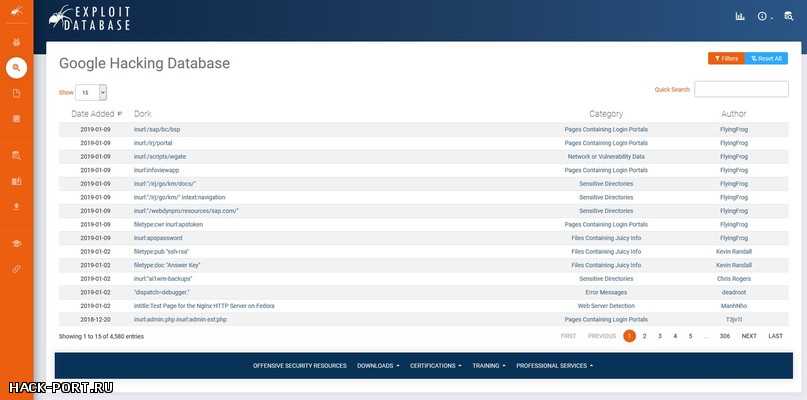Focus the Quick Search input field

[741, 89]
